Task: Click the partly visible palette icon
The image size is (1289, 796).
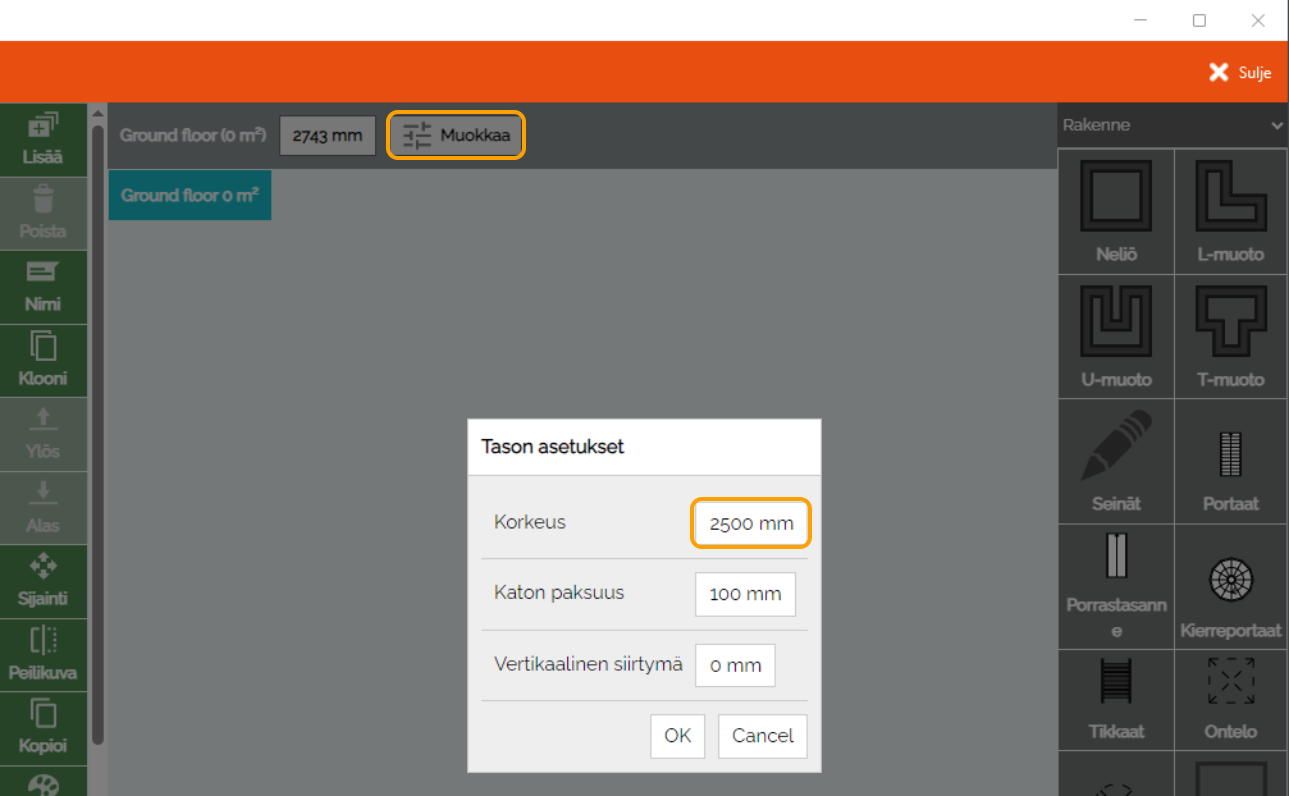Action: (43, 783)
